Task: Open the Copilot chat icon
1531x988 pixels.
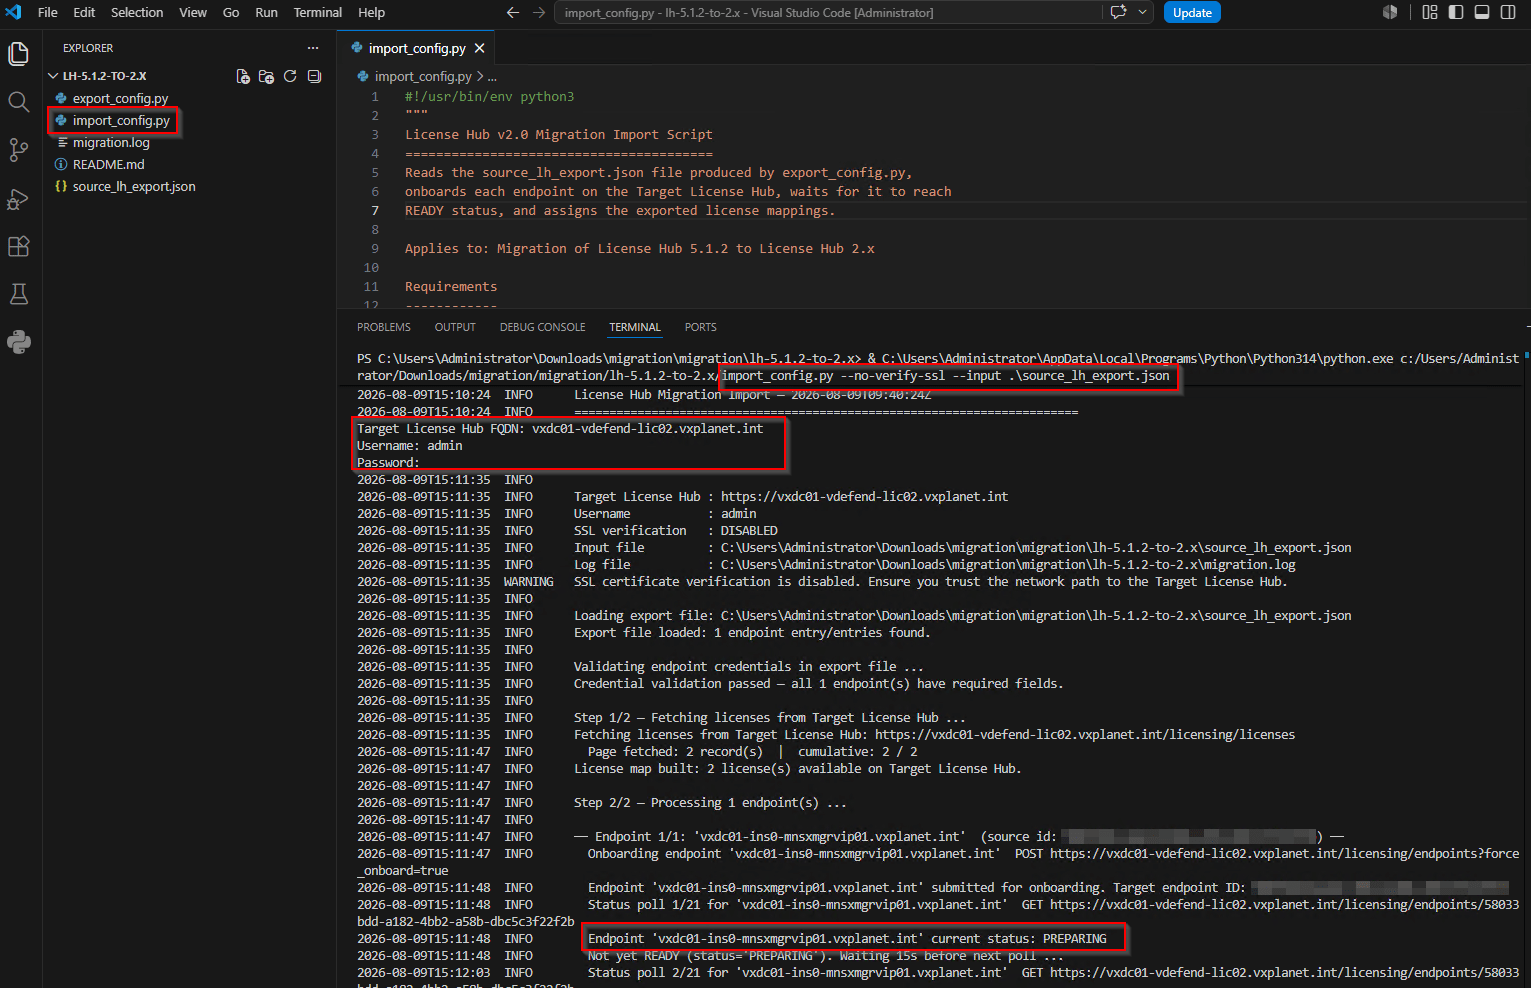Action: pos(1118,13)
